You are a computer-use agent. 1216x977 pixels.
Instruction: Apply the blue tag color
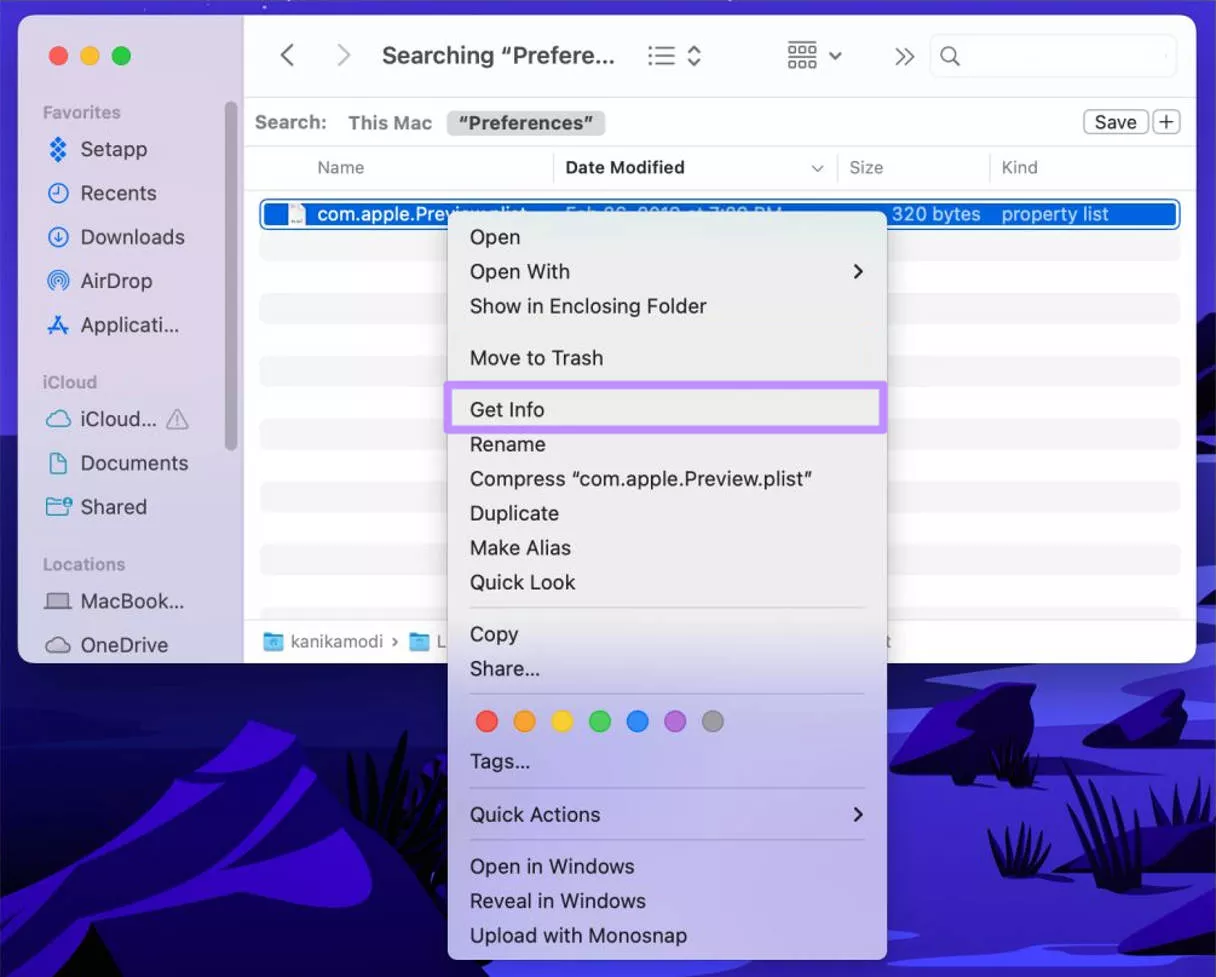pyautogui.click(x=637, y=721)
